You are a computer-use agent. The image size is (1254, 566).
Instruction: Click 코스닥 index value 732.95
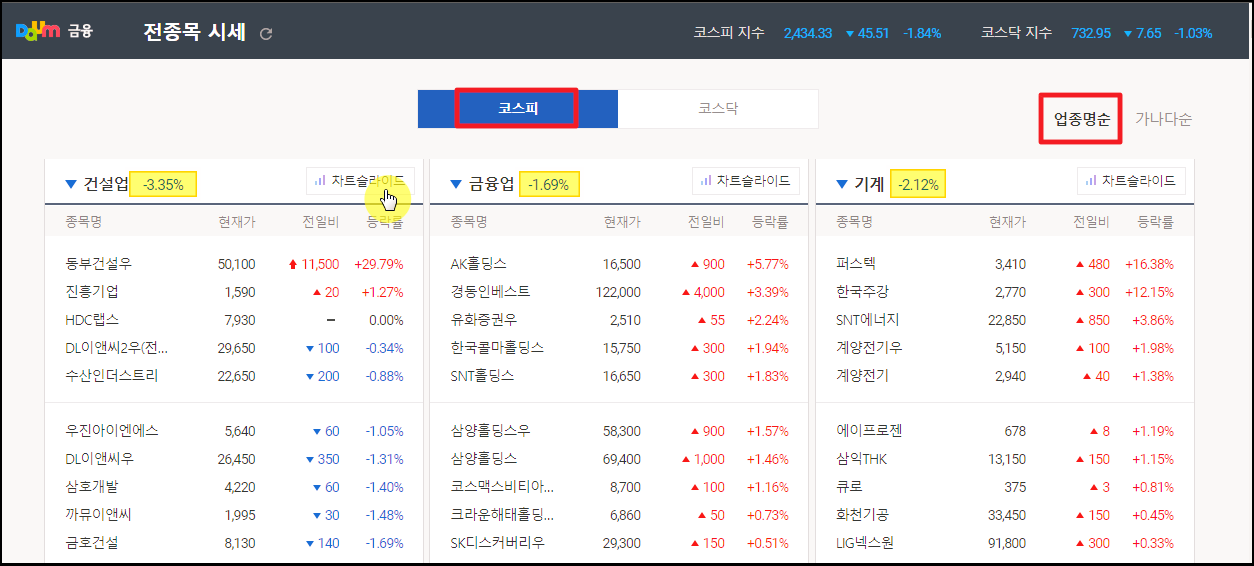pyautogui.click(x=1091, y=33)
